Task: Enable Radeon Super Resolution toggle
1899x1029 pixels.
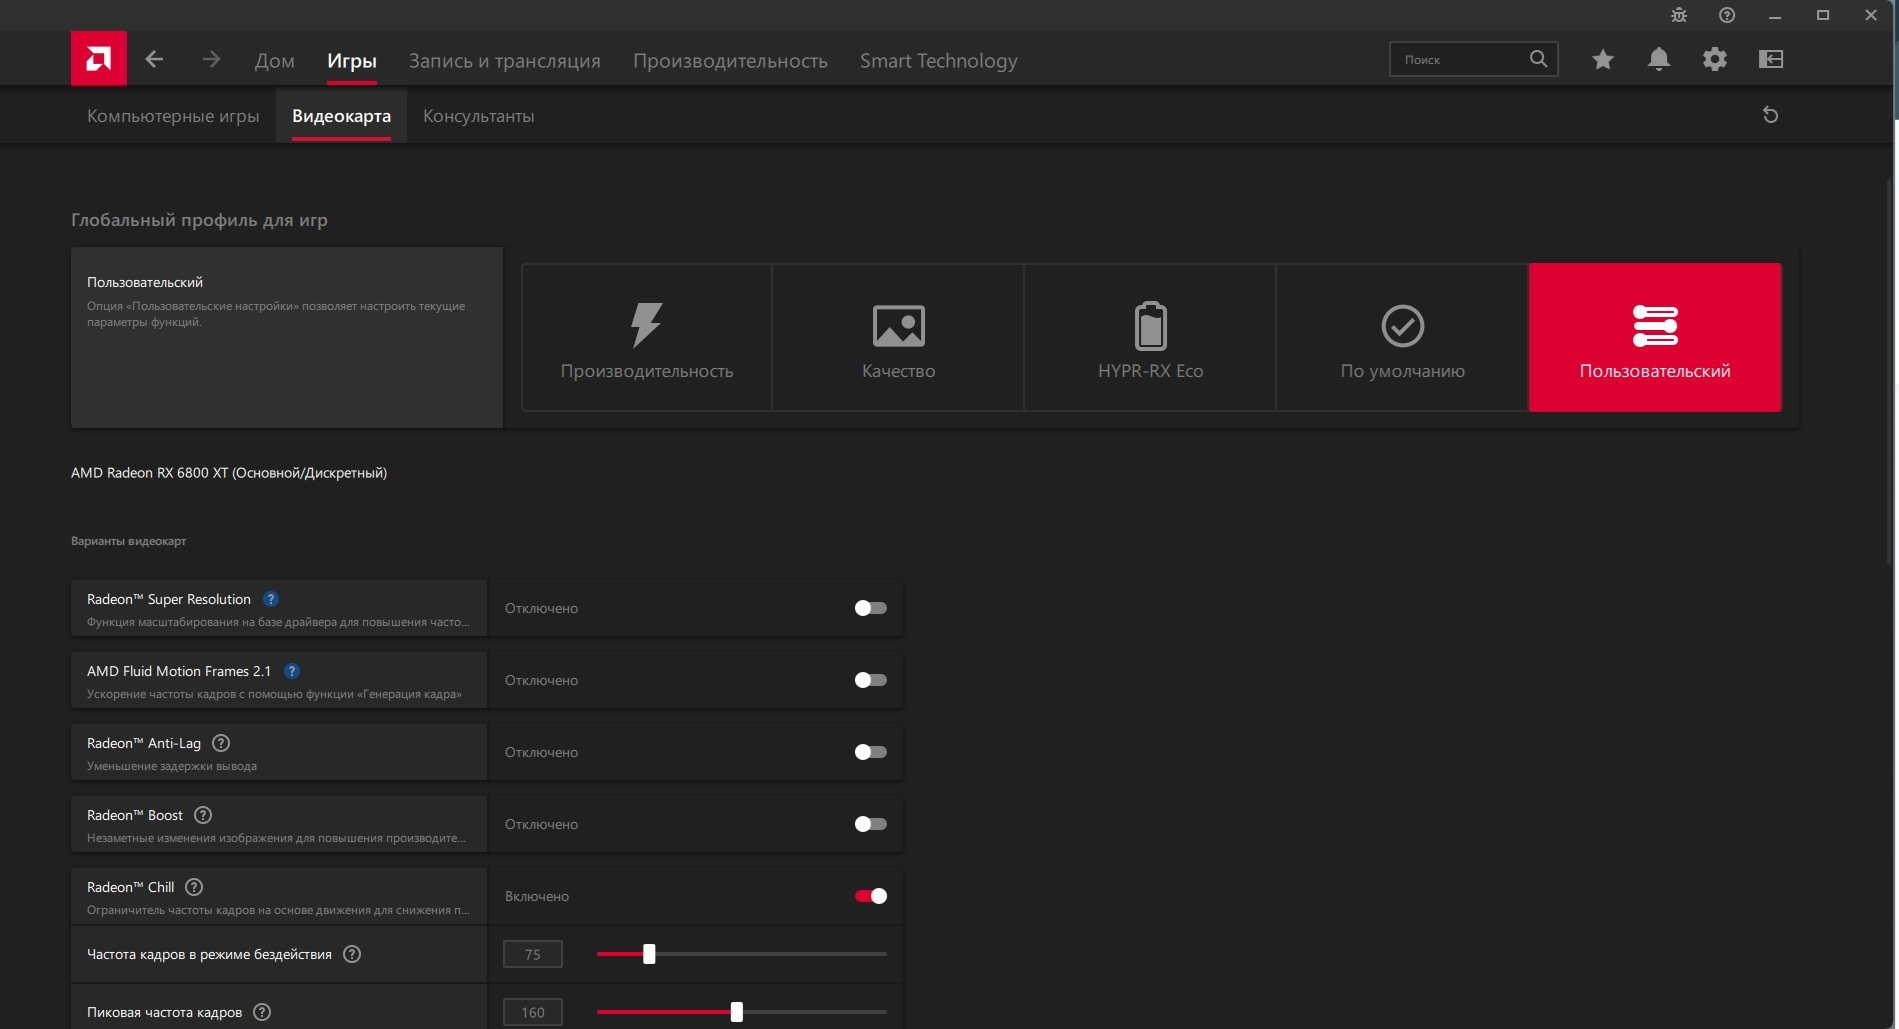Action: [x=871, y=608]
